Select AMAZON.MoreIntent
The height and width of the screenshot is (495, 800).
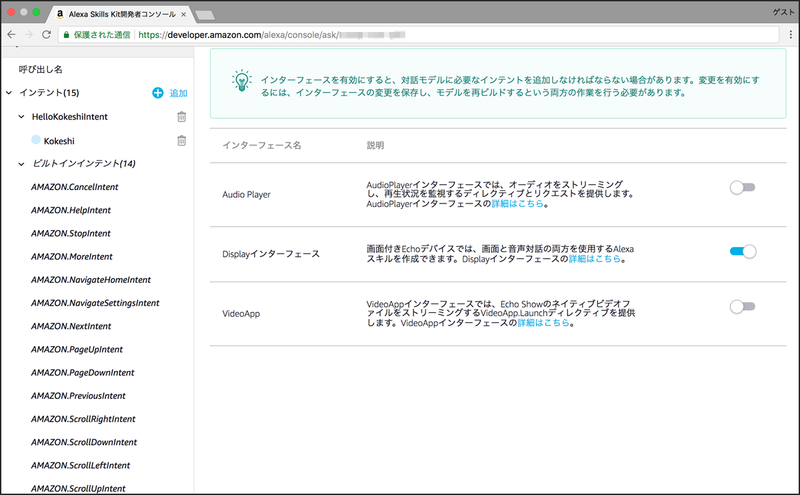pyautogui.click(x=72, y=257)
